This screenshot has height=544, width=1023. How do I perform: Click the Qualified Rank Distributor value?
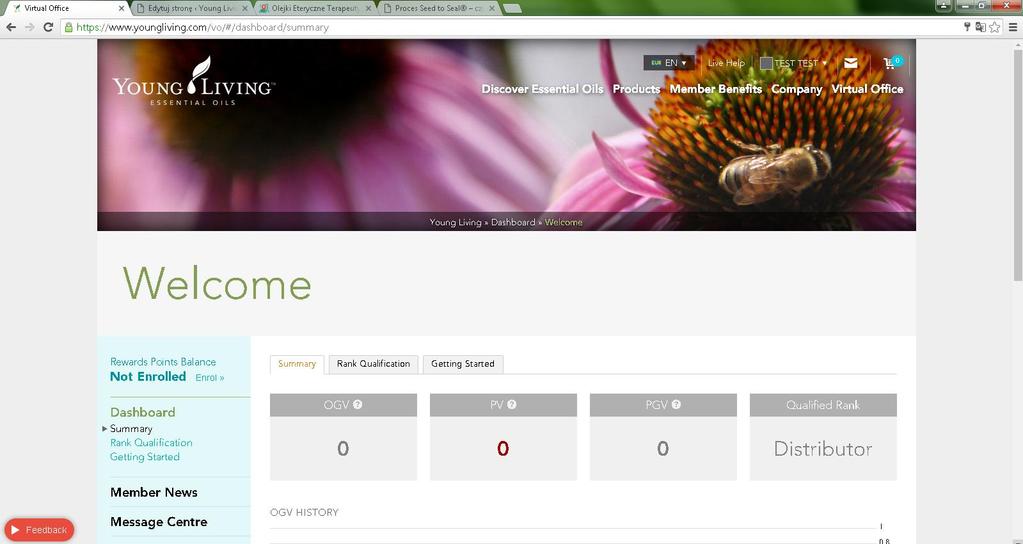point(823,449)
